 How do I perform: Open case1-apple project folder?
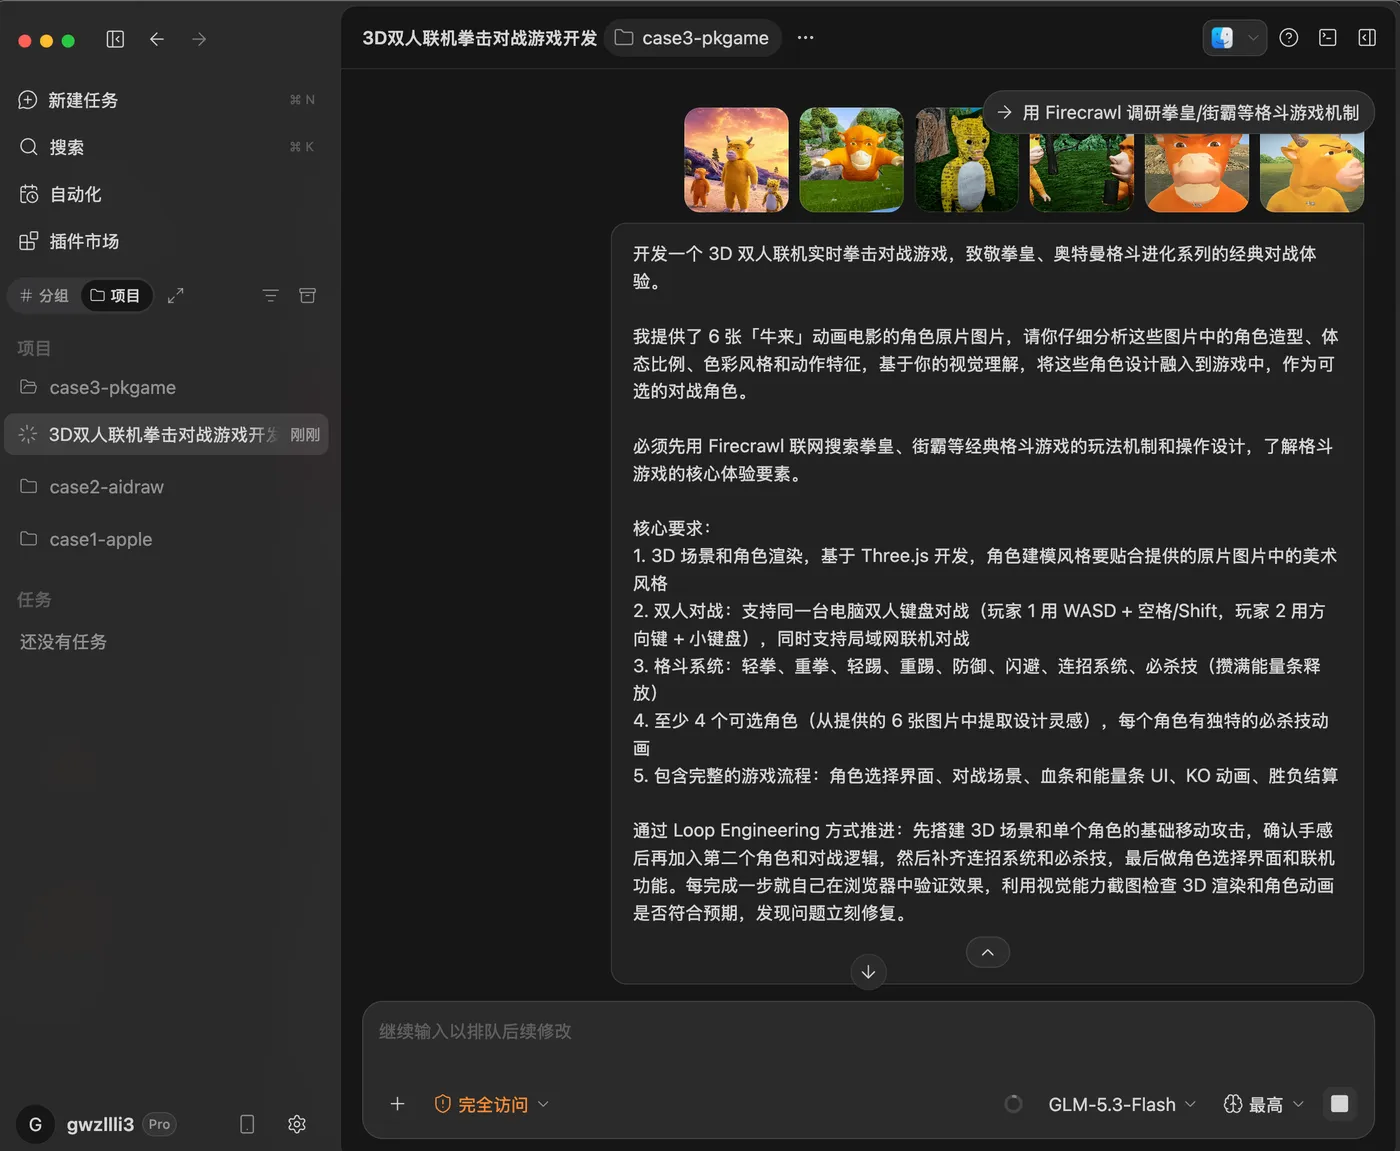[166, 539]
